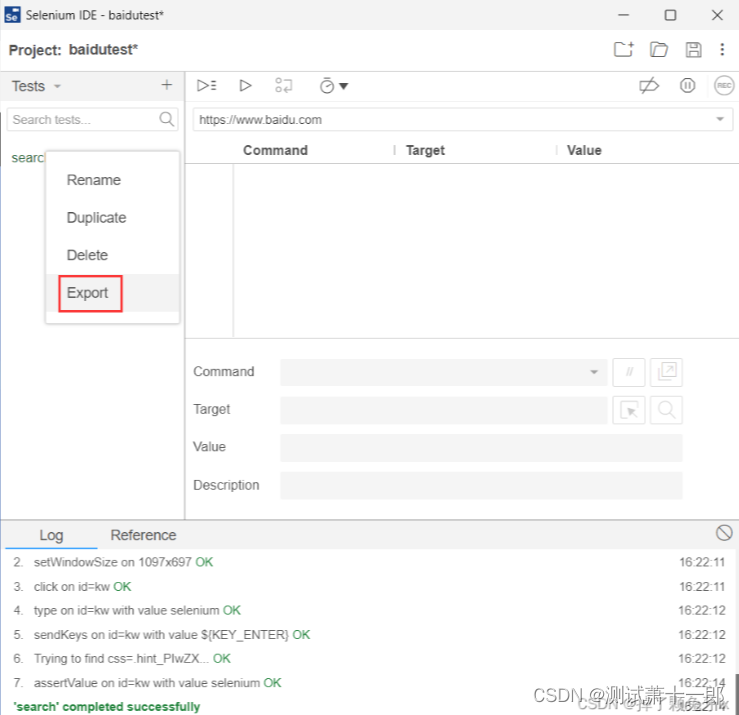Image resolution: width=739 pixels, height=715 pixels.
Task: Open the test execution speed control
Action: [333, 85]
